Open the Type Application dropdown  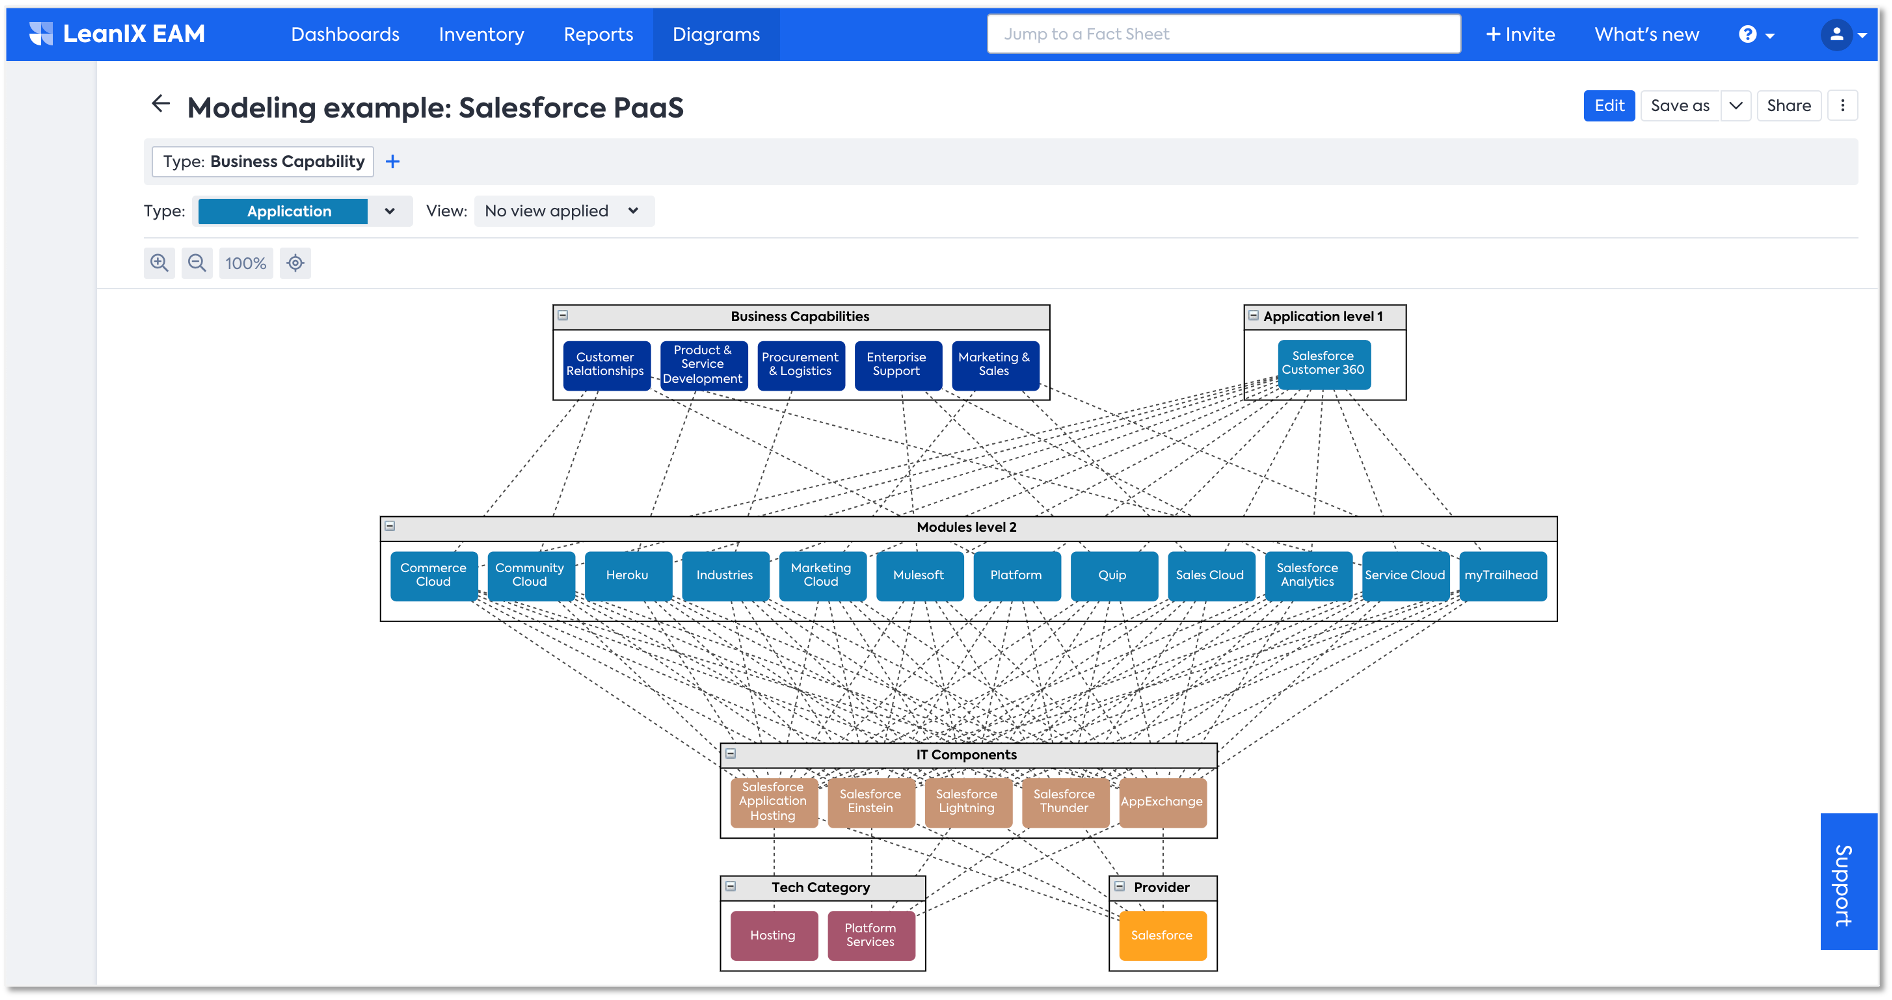(x=302, y=211)
